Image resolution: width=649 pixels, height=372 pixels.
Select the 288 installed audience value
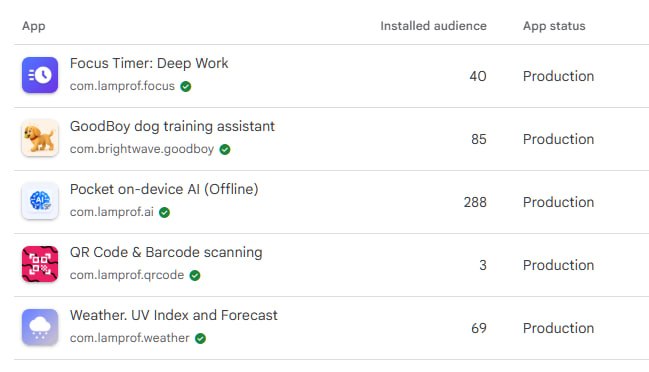coord(475,202)
